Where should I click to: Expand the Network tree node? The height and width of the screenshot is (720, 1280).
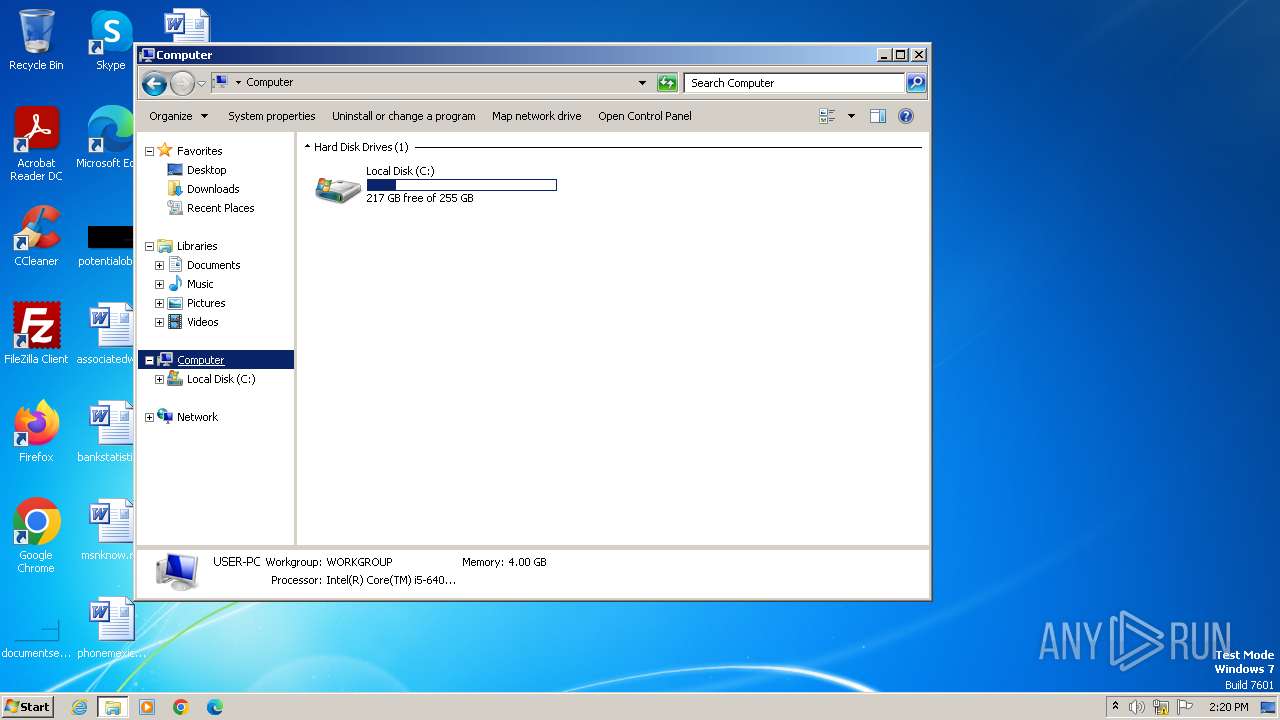click(150, 417)
